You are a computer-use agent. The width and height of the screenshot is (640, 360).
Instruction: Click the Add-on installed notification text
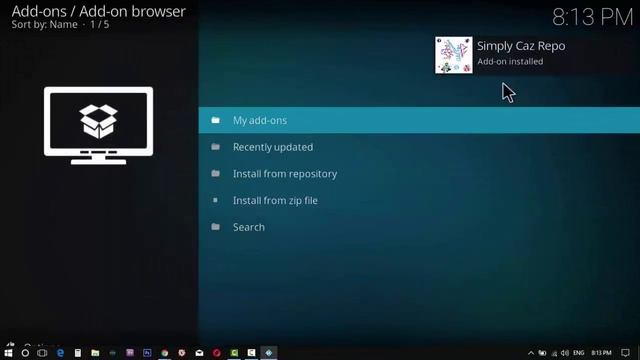click(x=510, y=62)
